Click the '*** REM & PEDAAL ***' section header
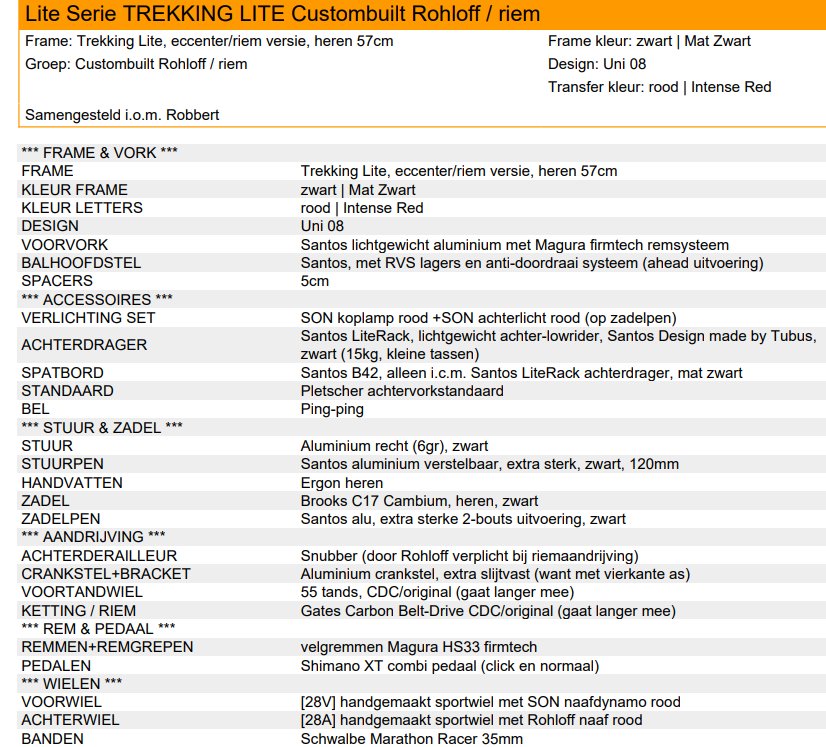The width and height of the screenshot is (826, 747). pos(98,629)
